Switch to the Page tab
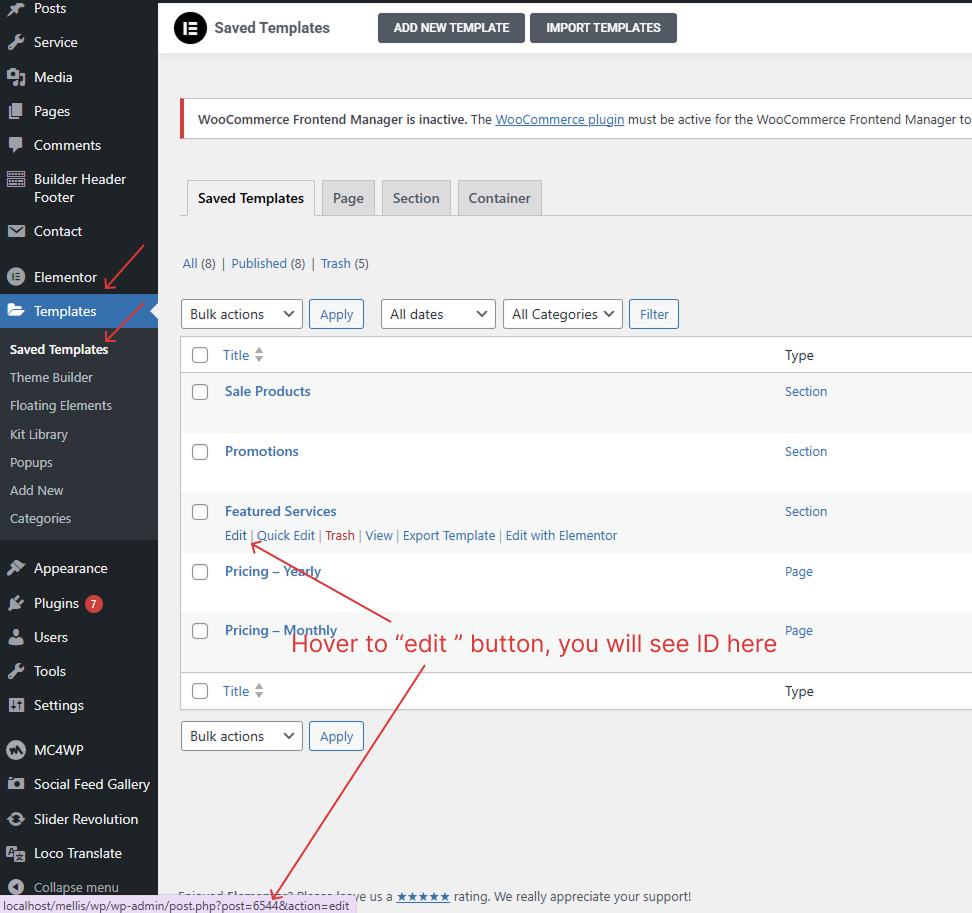This screenshot has height=913, width=972. (348, 198)
